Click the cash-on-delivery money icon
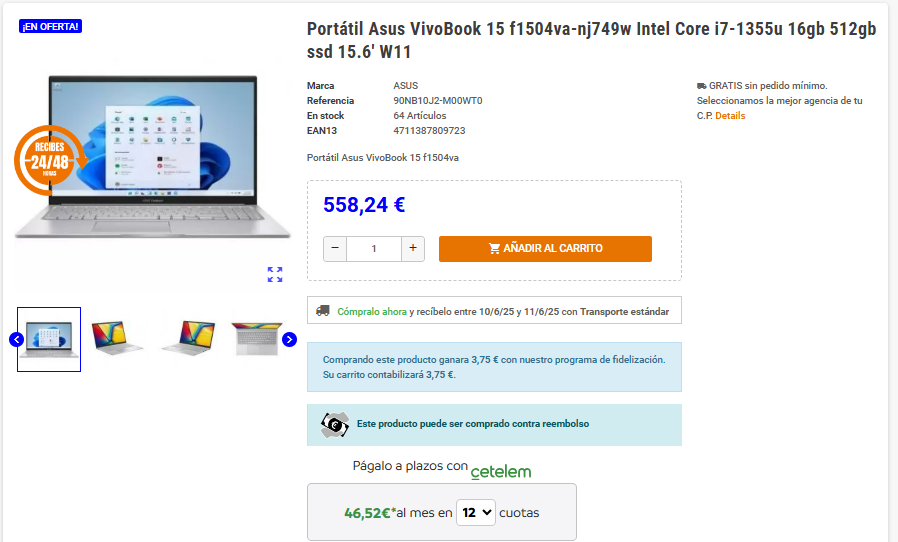Viewport: 898px width, 542px height. coord(335,425)
